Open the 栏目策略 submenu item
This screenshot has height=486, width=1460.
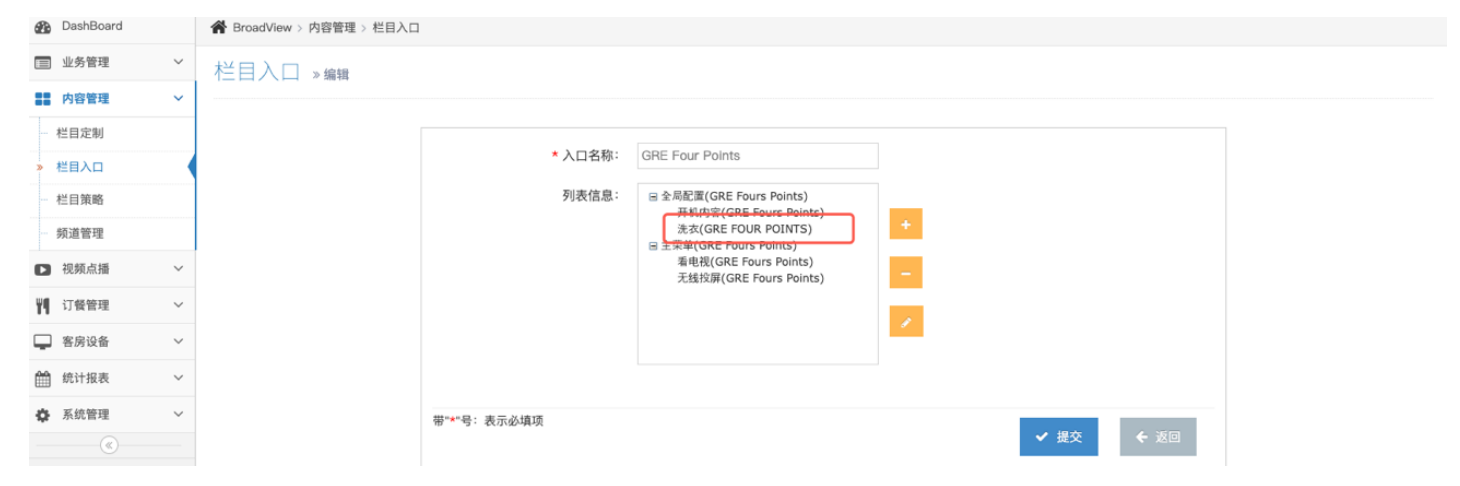click(x=80, y=200)
